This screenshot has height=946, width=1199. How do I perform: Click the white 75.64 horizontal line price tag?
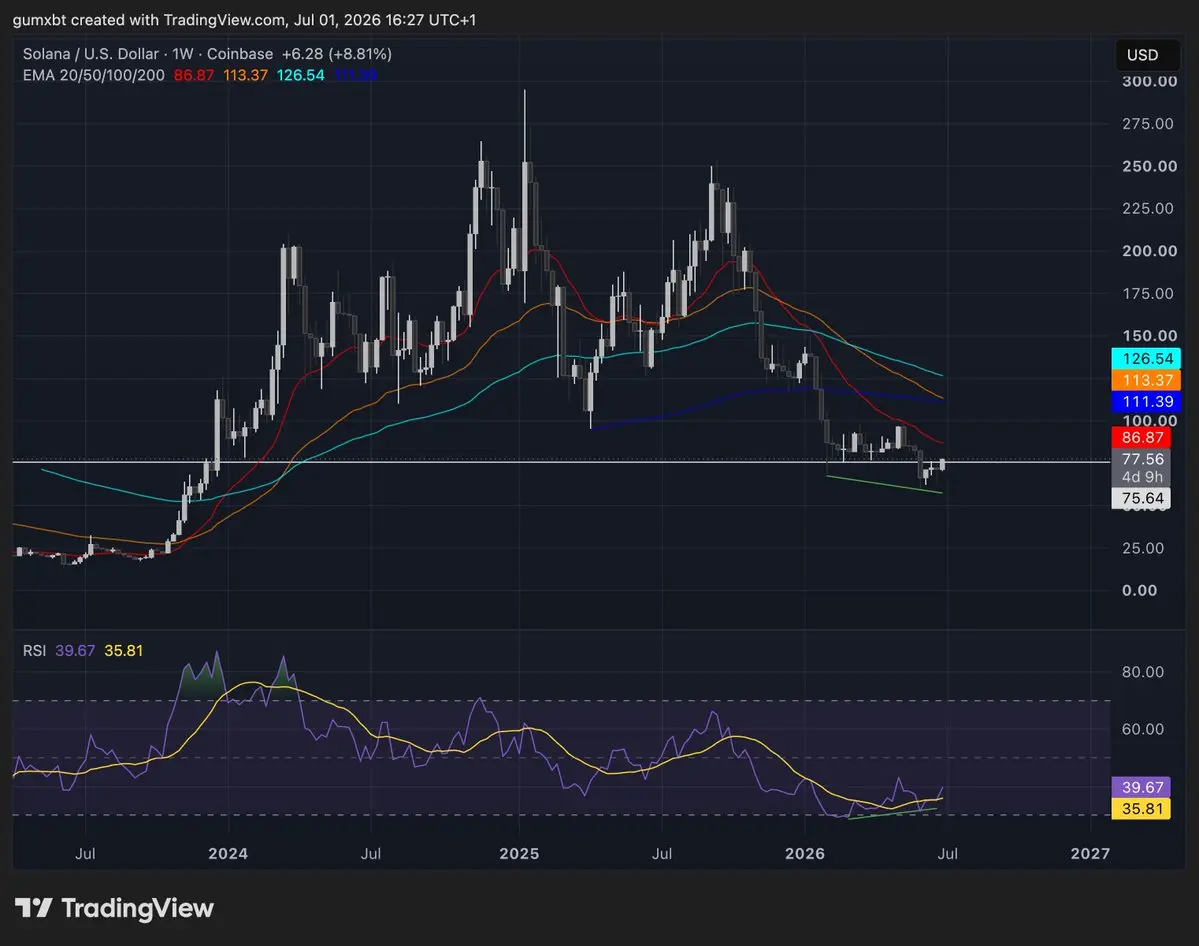coord(1142,498)
